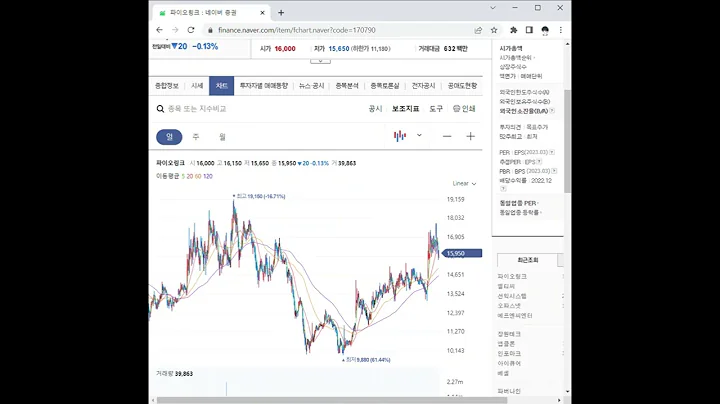Image resolution: width=720 pixels, height=404 pixels.
Task: Open the Chrome extensions puzzle icon
Action: [x=513, y=30]
